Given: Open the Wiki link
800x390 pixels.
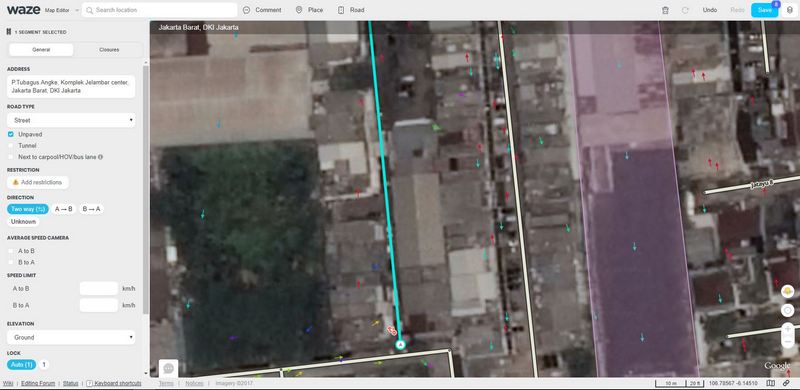Looking at the screenshot, I should 8,383.
